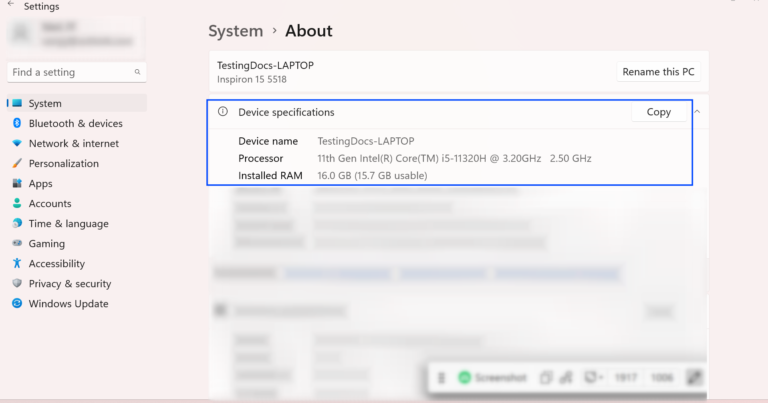Open Accessibility settings
The height and width of the screenshot is (403, 768).
tap(77, 264)
